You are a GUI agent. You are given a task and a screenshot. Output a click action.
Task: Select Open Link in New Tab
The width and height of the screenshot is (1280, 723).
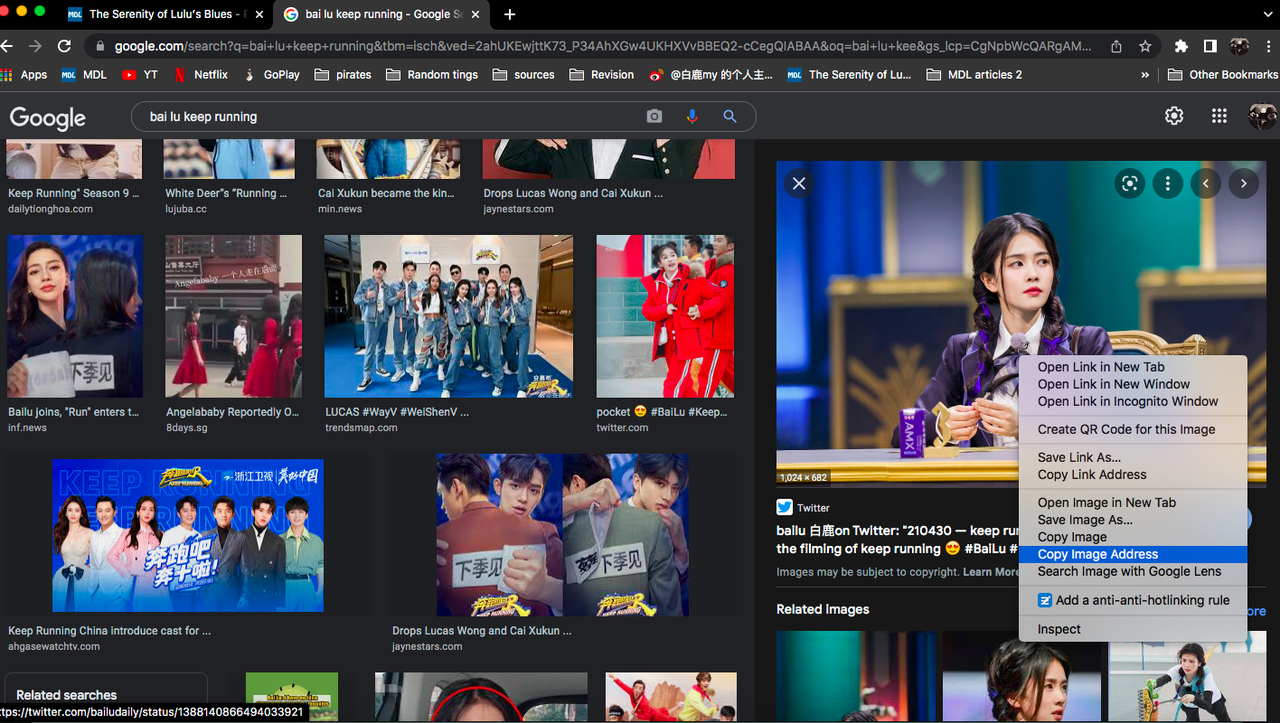coord(1101,367)
